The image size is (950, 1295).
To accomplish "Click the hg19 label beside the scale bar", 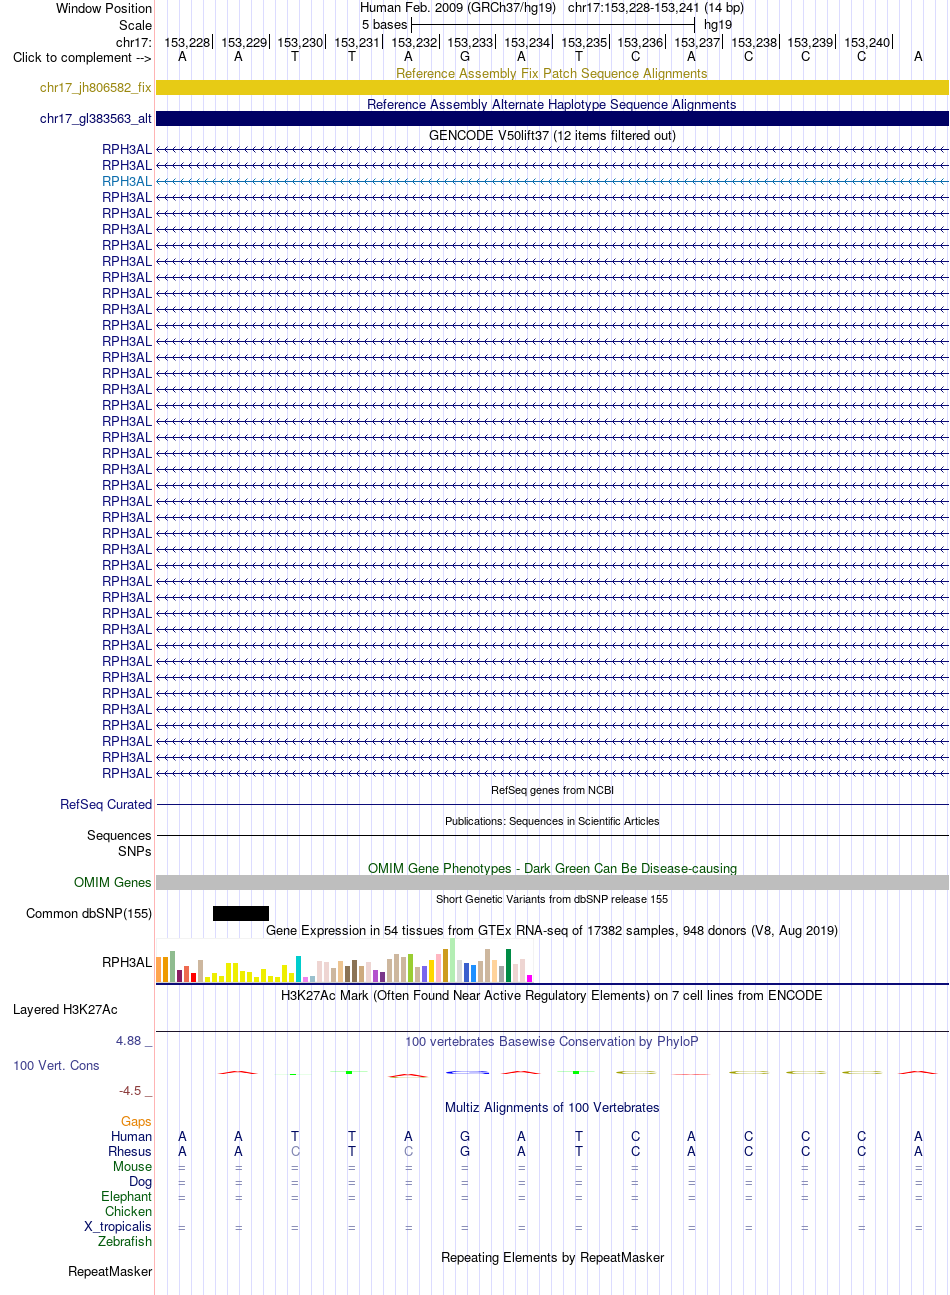I will point(718,24).
